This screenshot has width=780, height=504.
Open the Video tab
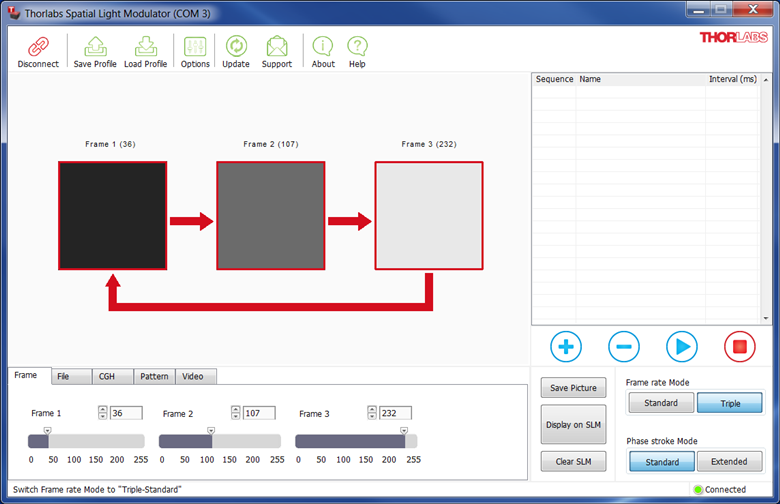[x=196, y=377]
